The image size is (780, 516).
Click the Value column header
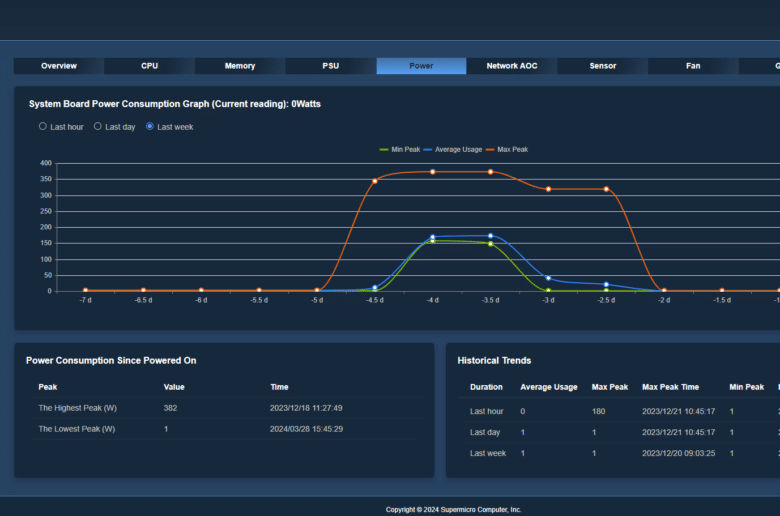tap(174, 387)
